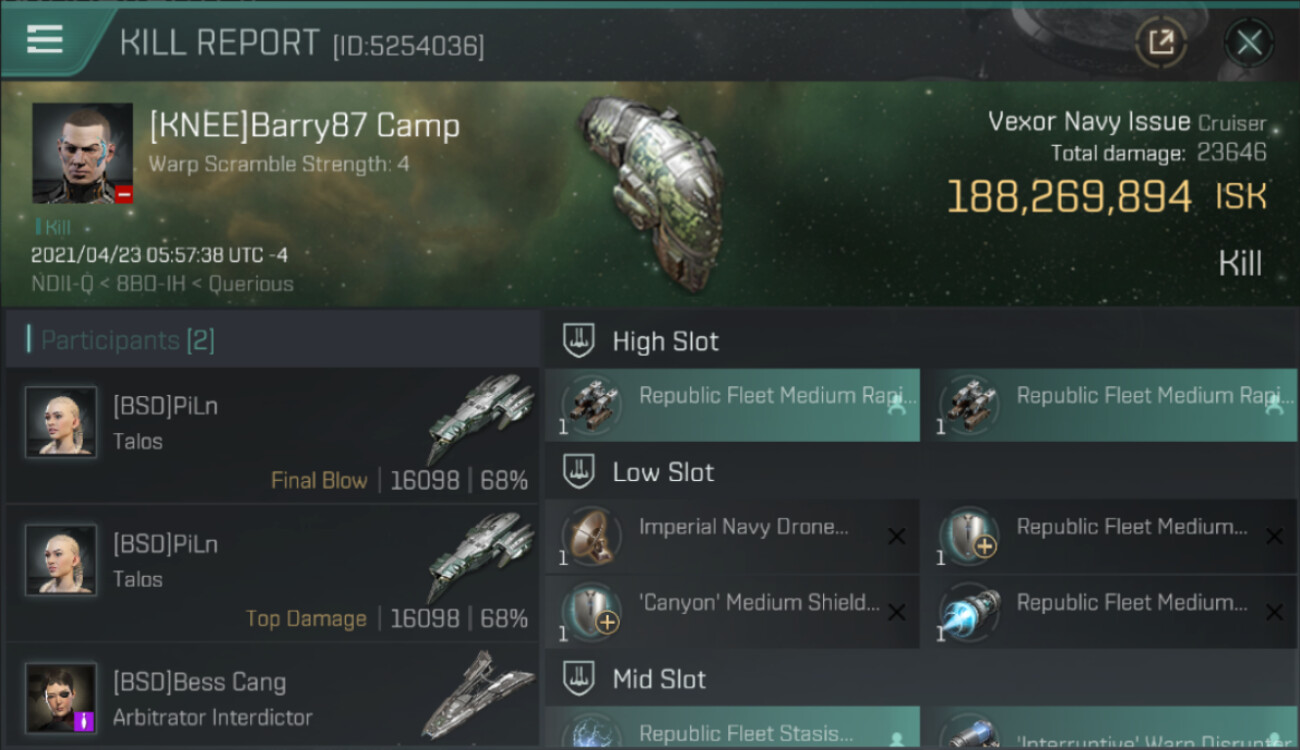Click X mark beside Imperial Navy Drone

896,537
